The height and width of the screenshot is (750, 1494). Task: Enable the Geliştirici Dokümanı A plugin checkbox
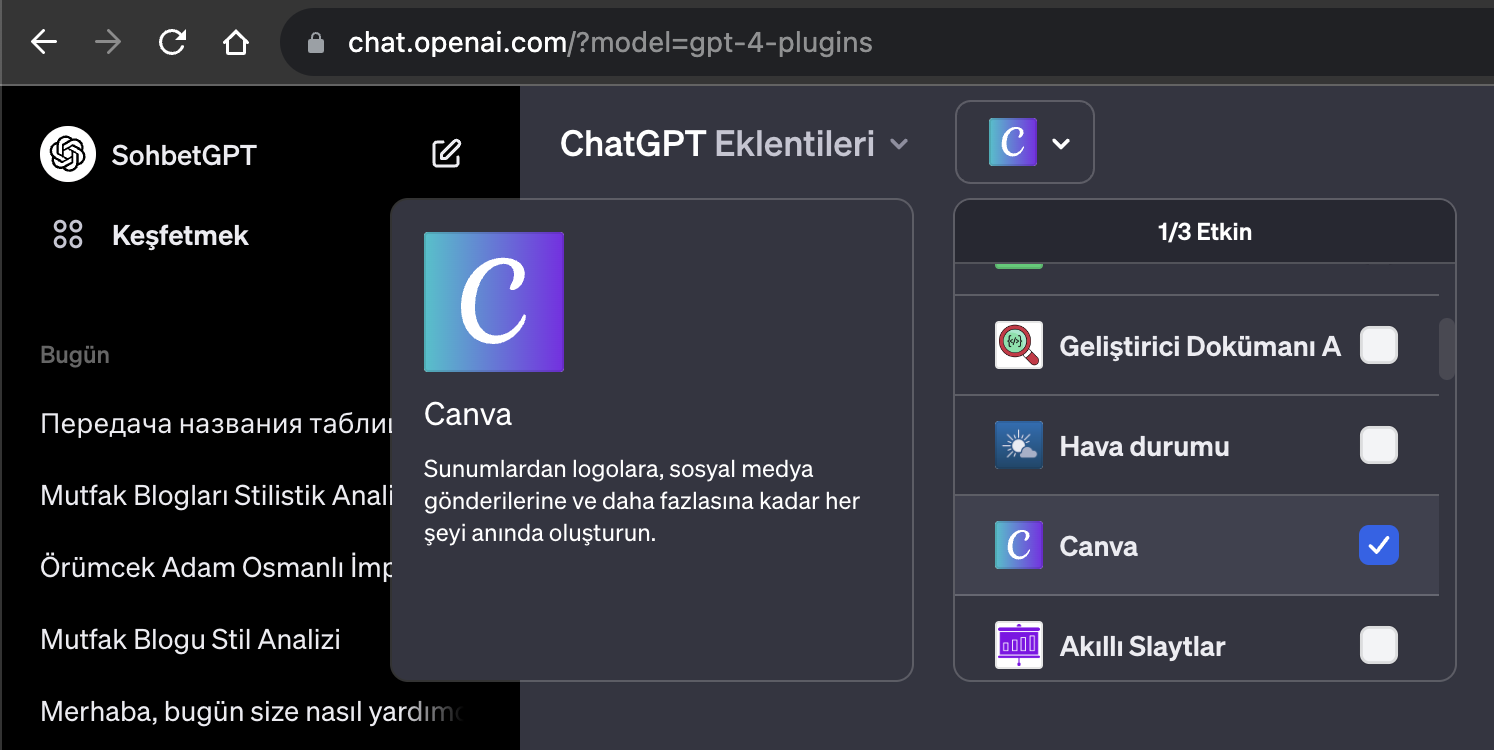click(1379, 345)
